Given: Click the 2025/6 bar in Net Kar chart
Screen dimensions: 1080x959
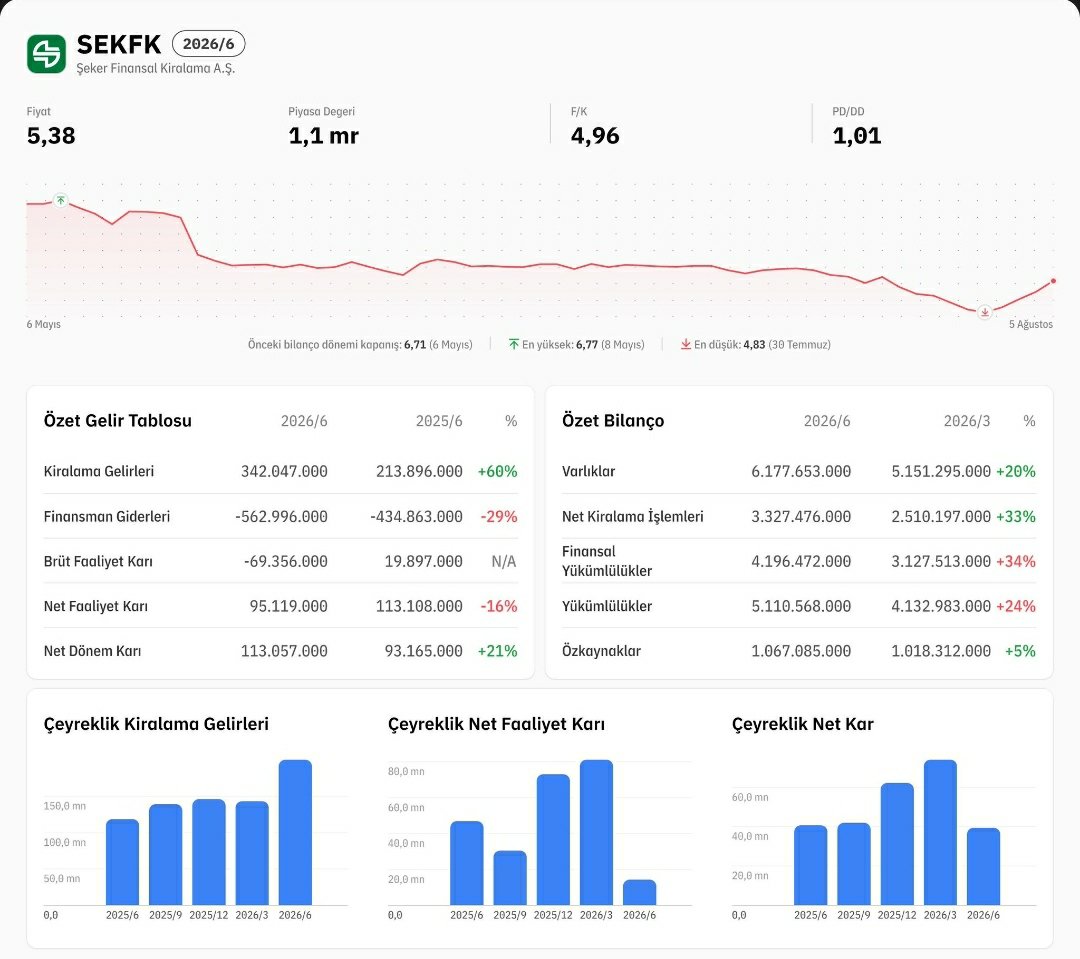Looking at the screenshot, I should click(x=810, y=865).
